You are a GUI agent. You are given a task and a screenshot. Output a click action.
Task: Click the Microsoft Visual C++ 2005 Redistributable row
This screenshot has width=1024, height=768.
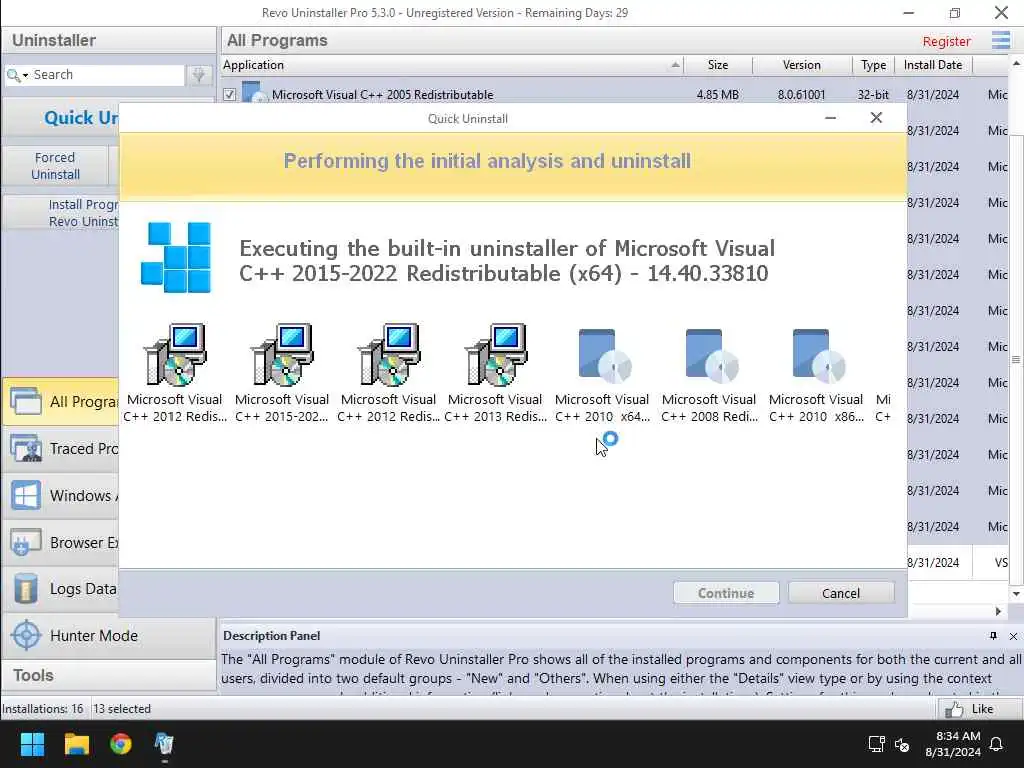point(615,95)
